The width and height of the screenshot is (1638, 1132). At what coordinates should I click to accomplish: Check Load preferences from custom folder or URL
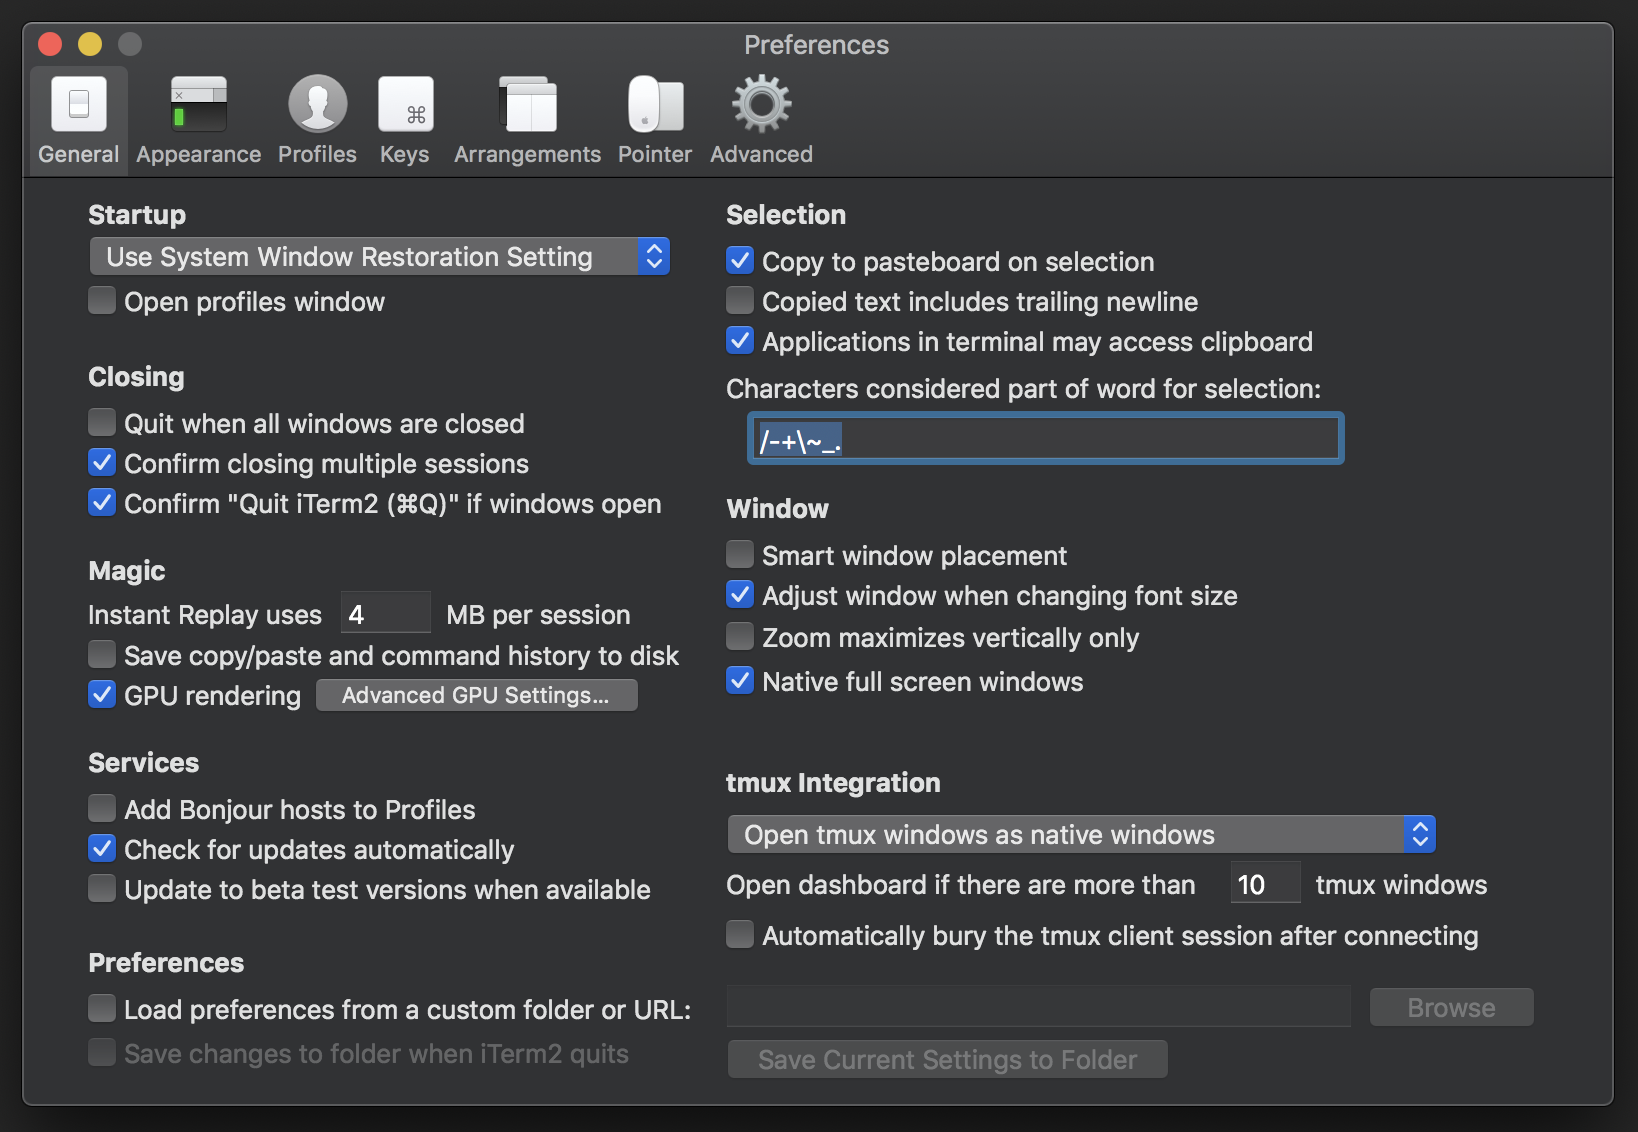(x=102, y=1009)
